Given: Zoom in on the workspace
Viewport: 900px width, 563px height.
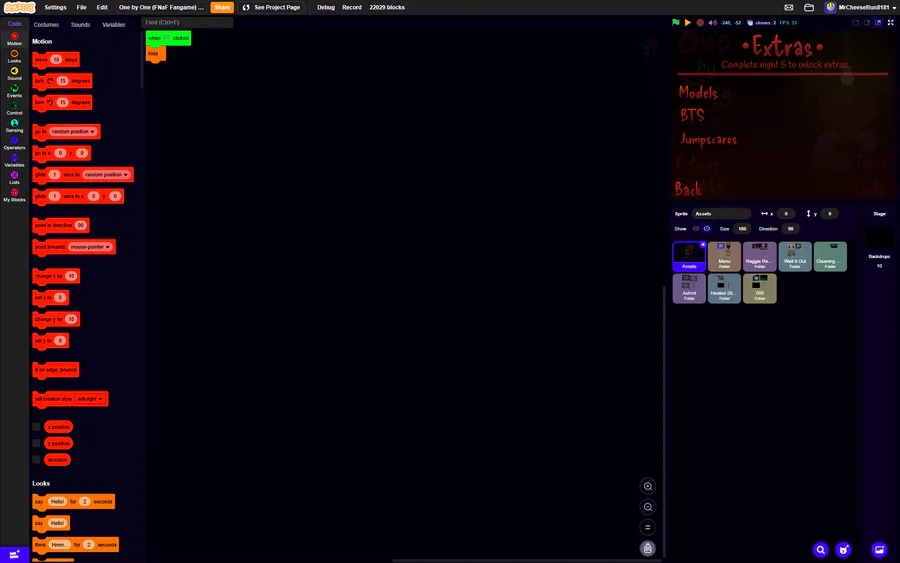Looking at the screenshot, I should [x=647, y=486].
